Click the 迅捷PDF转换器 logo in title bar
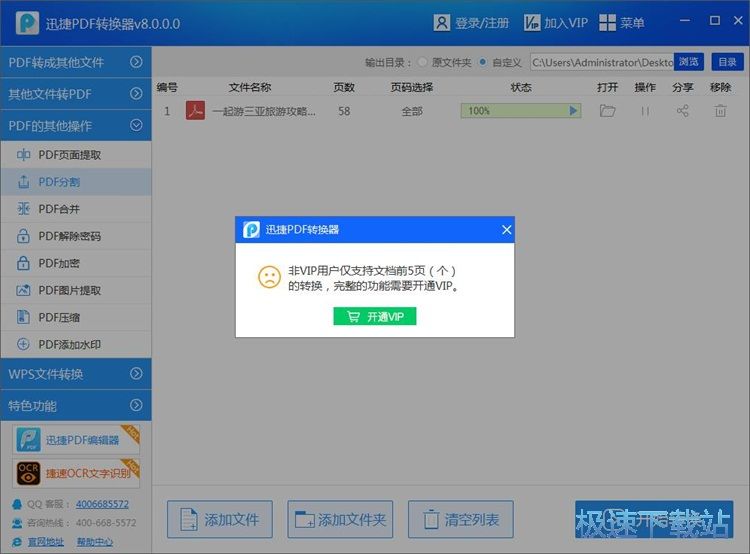The height and width of the screenshot is (554, 750). (27, 22)
